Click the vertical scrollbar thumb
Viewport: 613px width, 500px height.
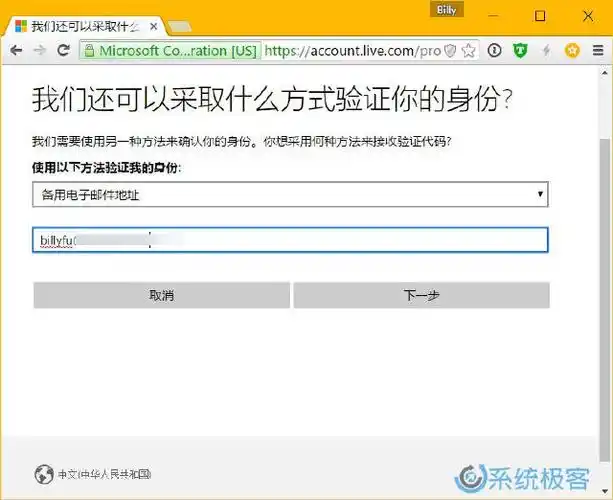tap(605, 300)
